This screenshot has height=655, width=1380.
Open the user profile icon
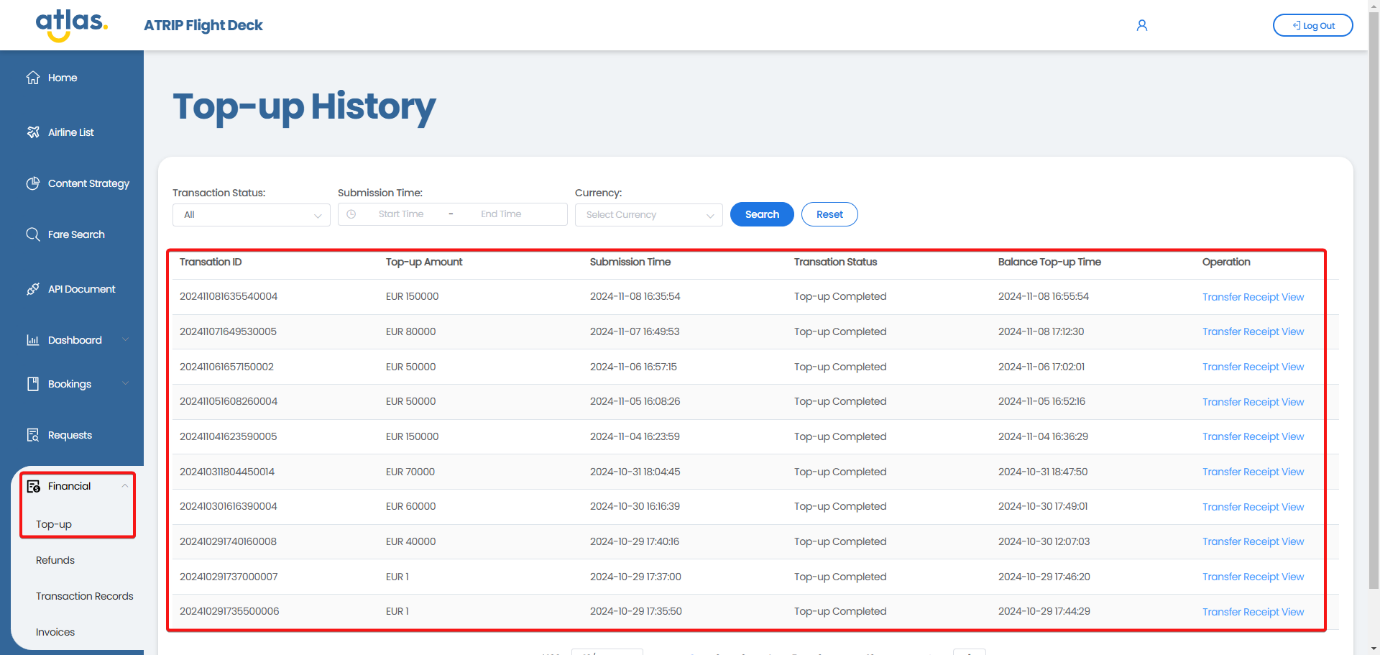pos(1141,26)
